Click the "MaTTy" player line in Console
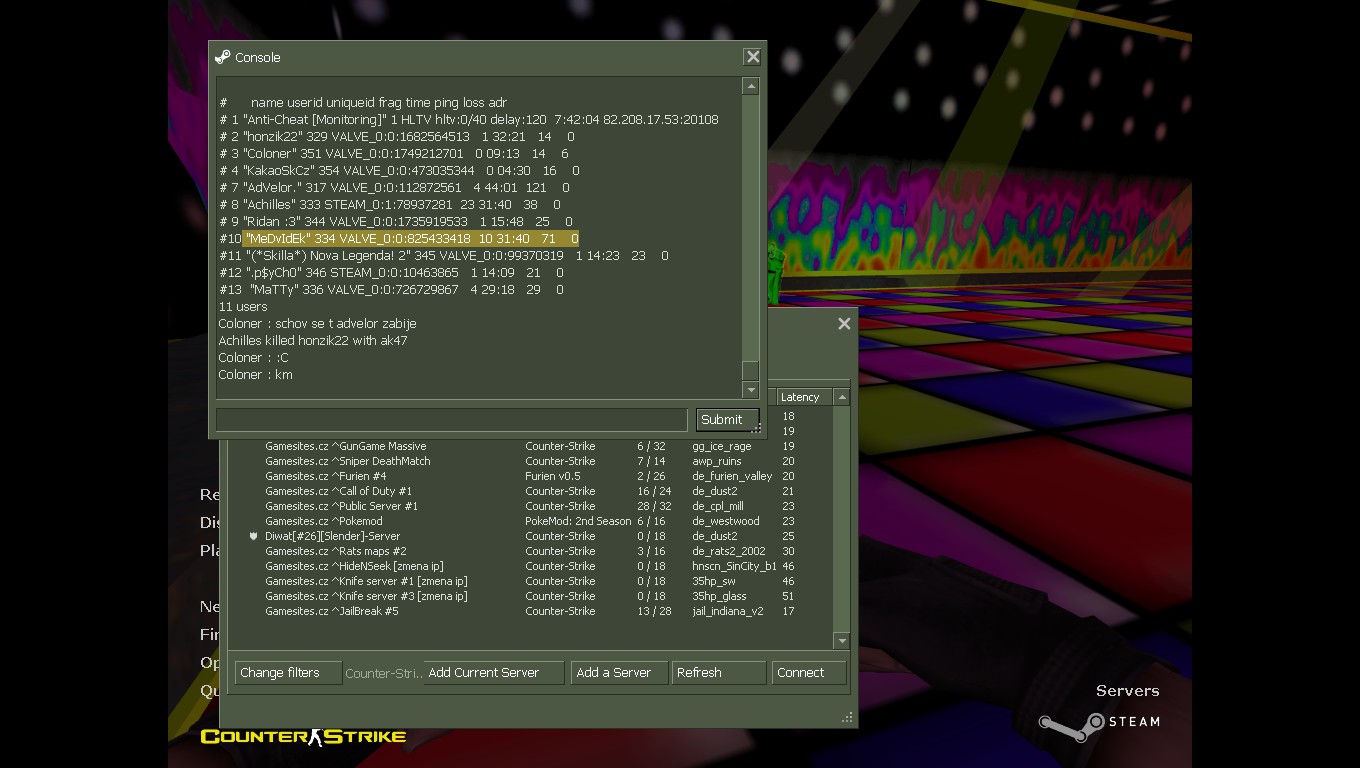 [x=391, y=289]
